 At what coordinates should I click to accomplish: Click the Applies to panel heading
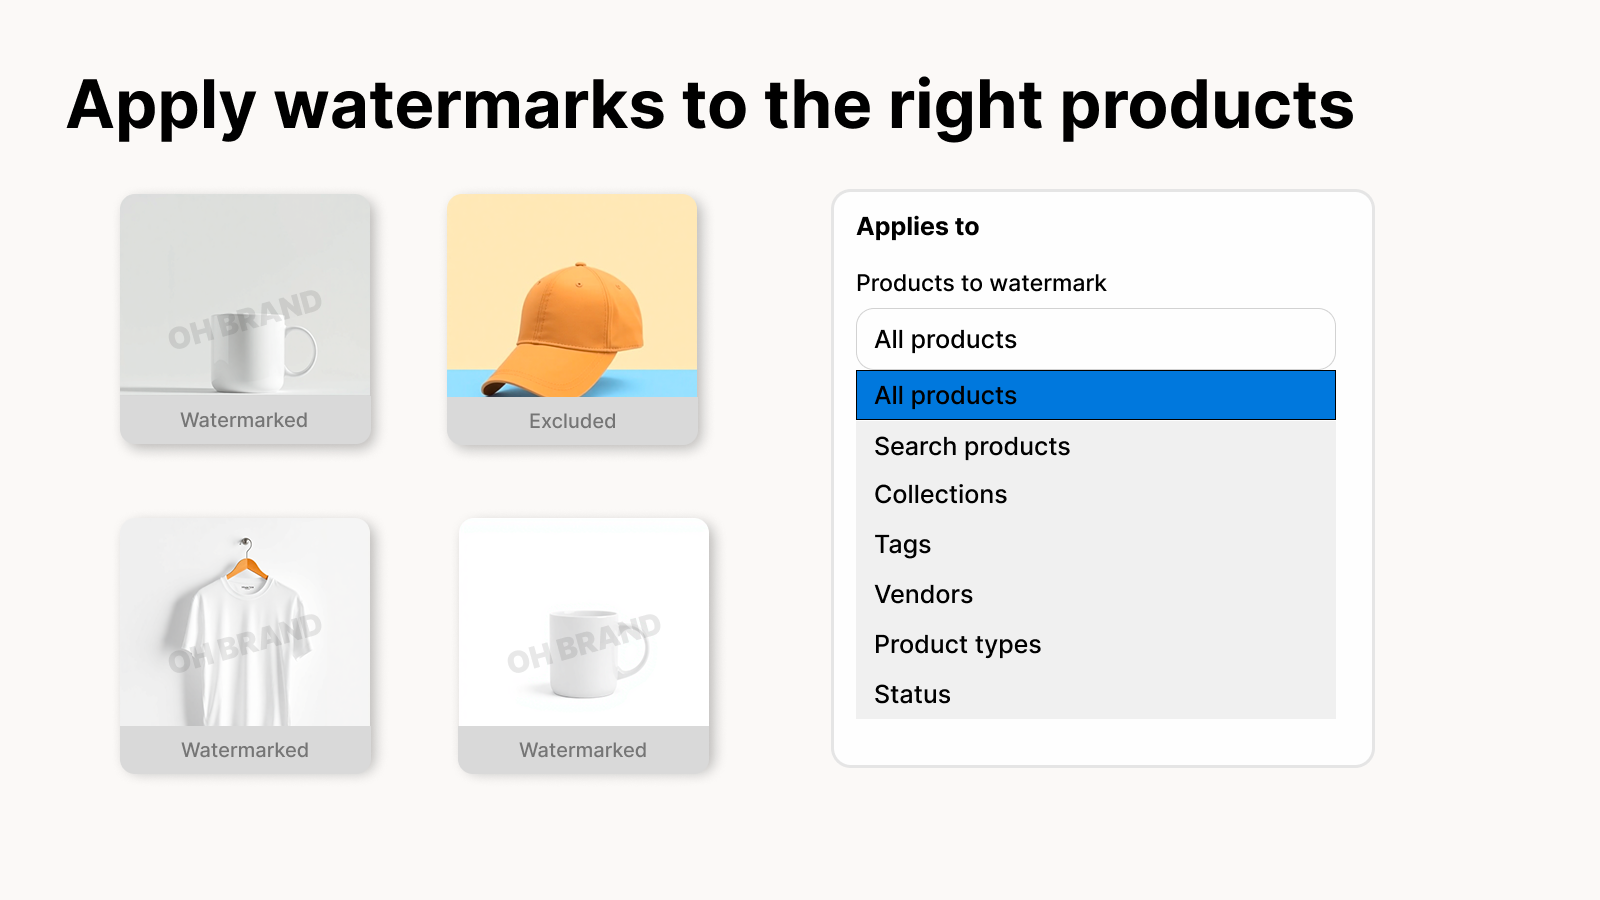(x=918, y=227)
